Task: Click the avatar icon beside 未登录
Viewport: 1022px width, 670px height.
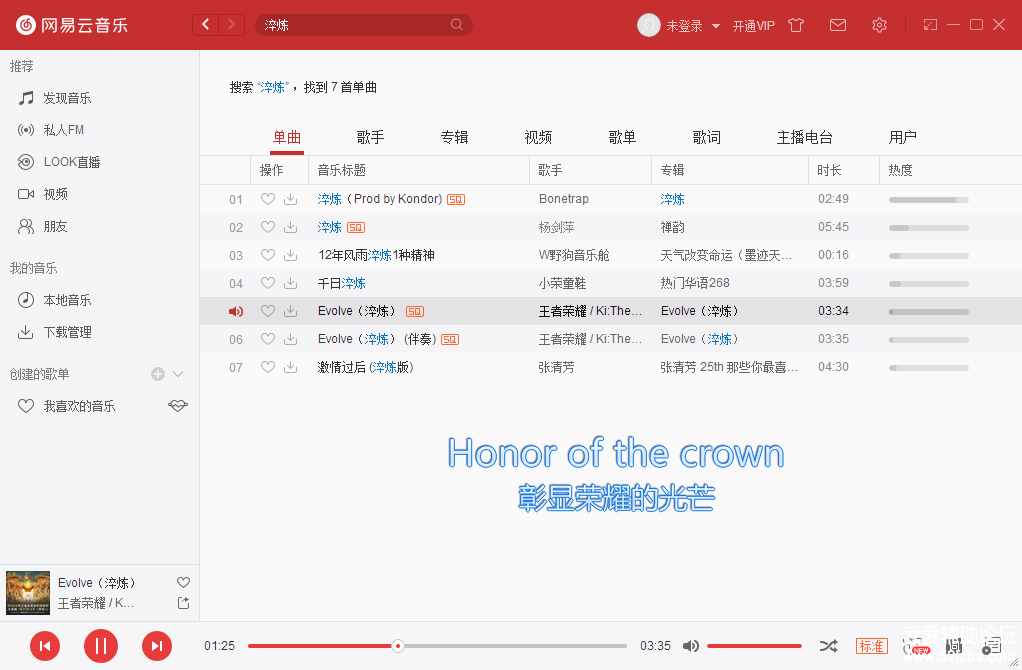Action: tap(649, 25)
